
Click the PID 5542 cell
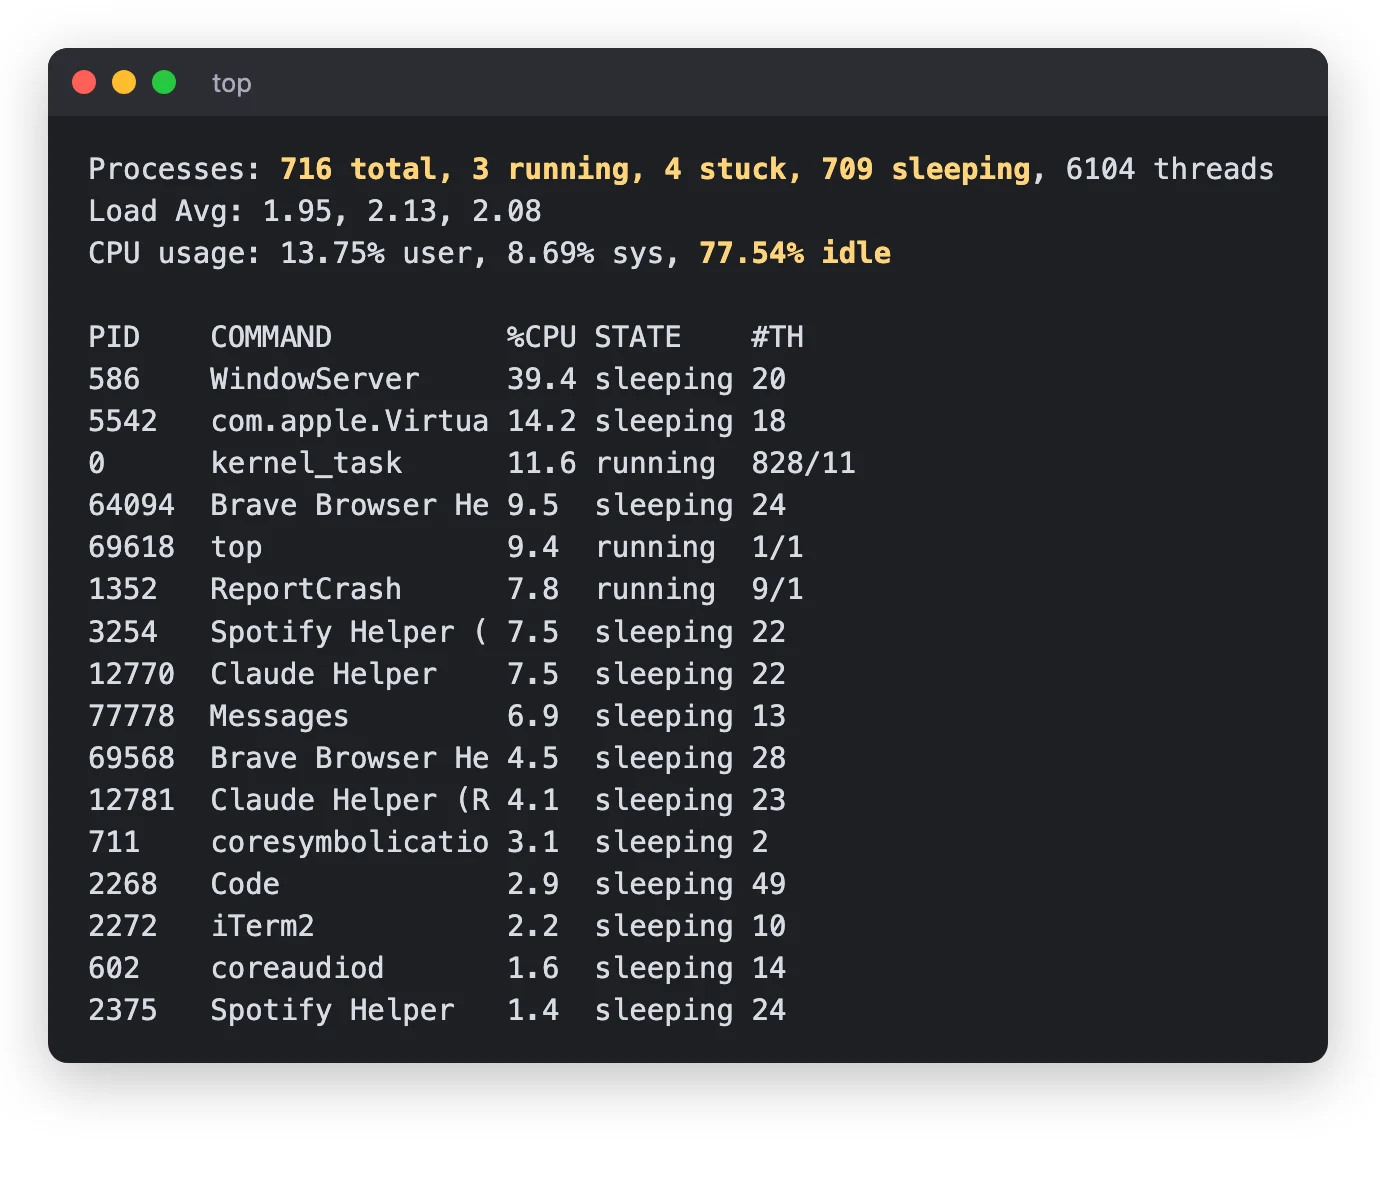pos(122,421)
